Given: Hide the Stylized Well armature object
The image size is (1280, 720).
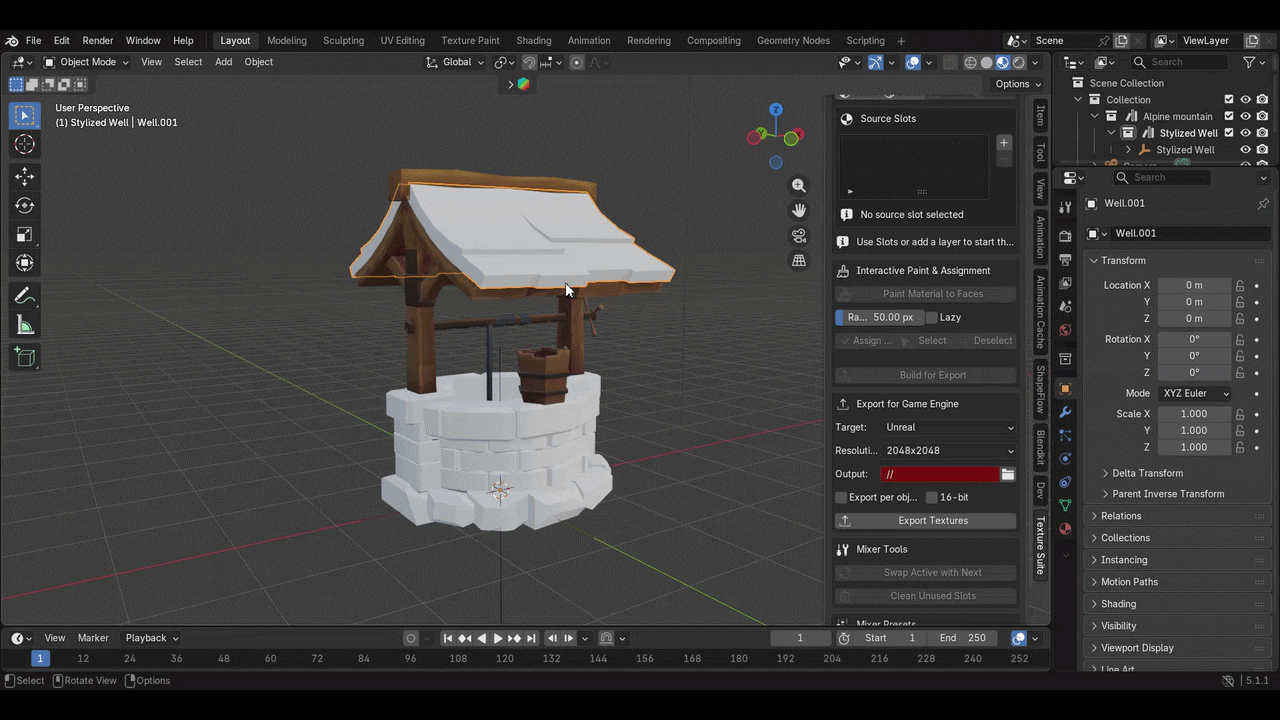Looking at the screenshot, I should (1246, 150).
